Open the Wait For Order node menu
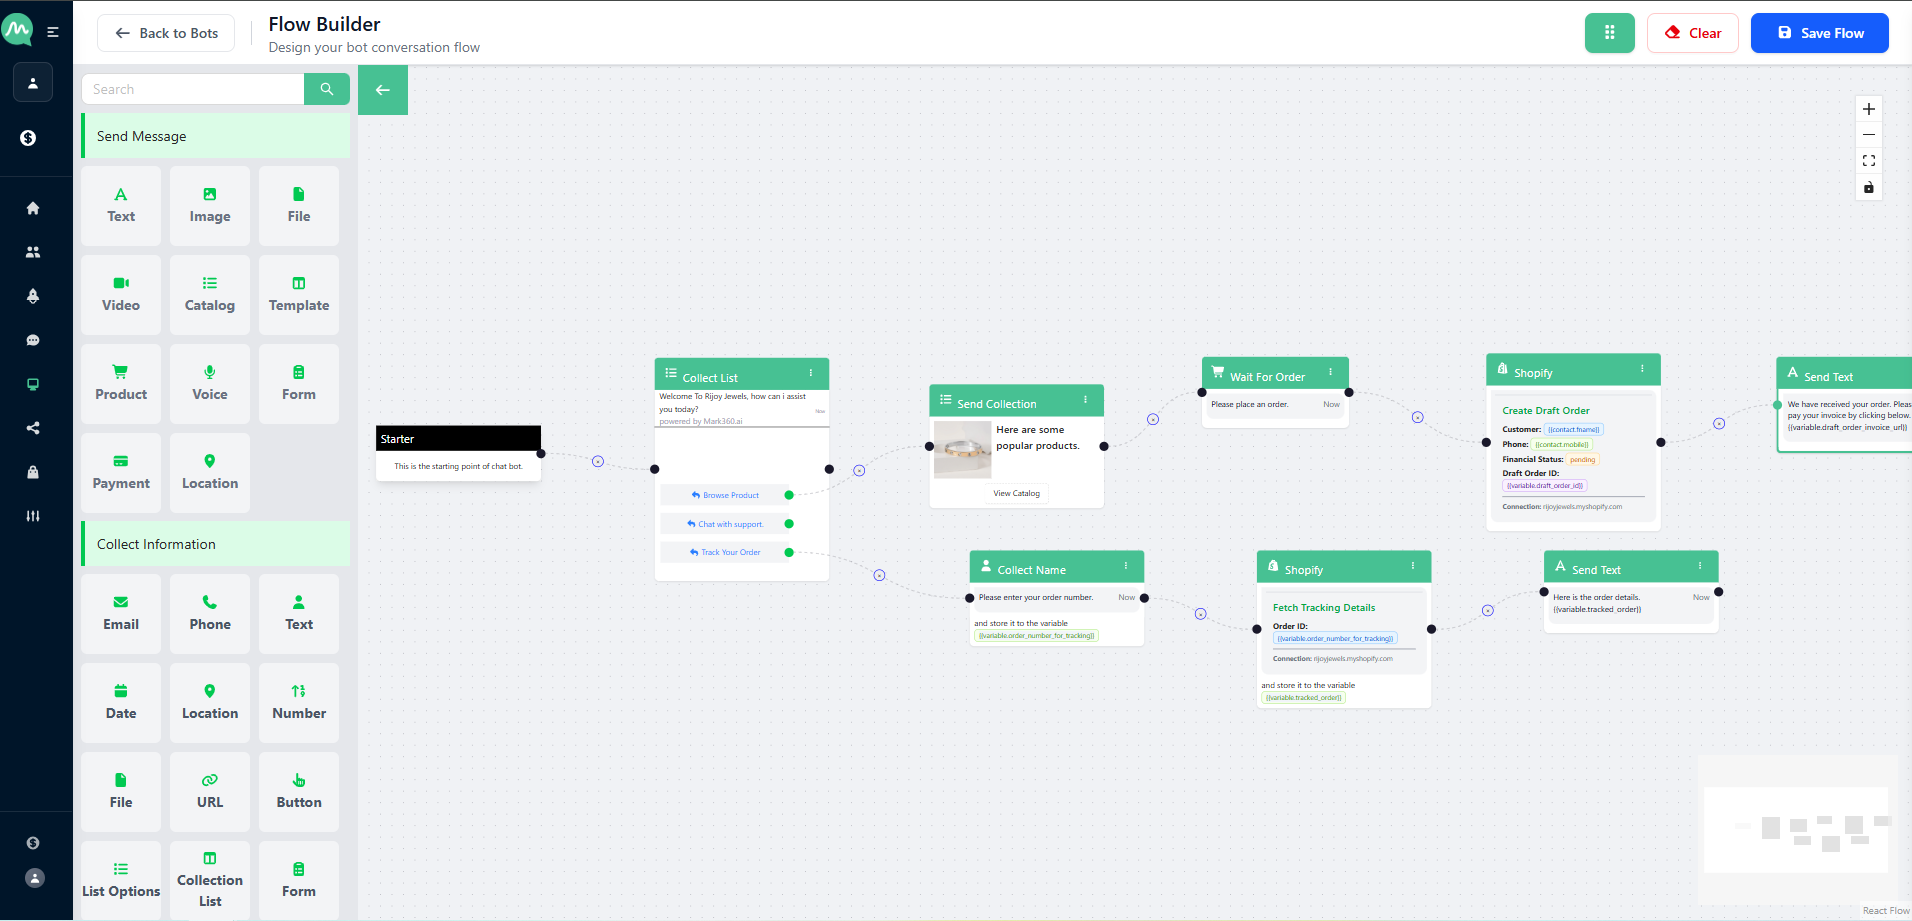Image resolution: width=1912 pixels, height=921 pixels. [1330, 372]
